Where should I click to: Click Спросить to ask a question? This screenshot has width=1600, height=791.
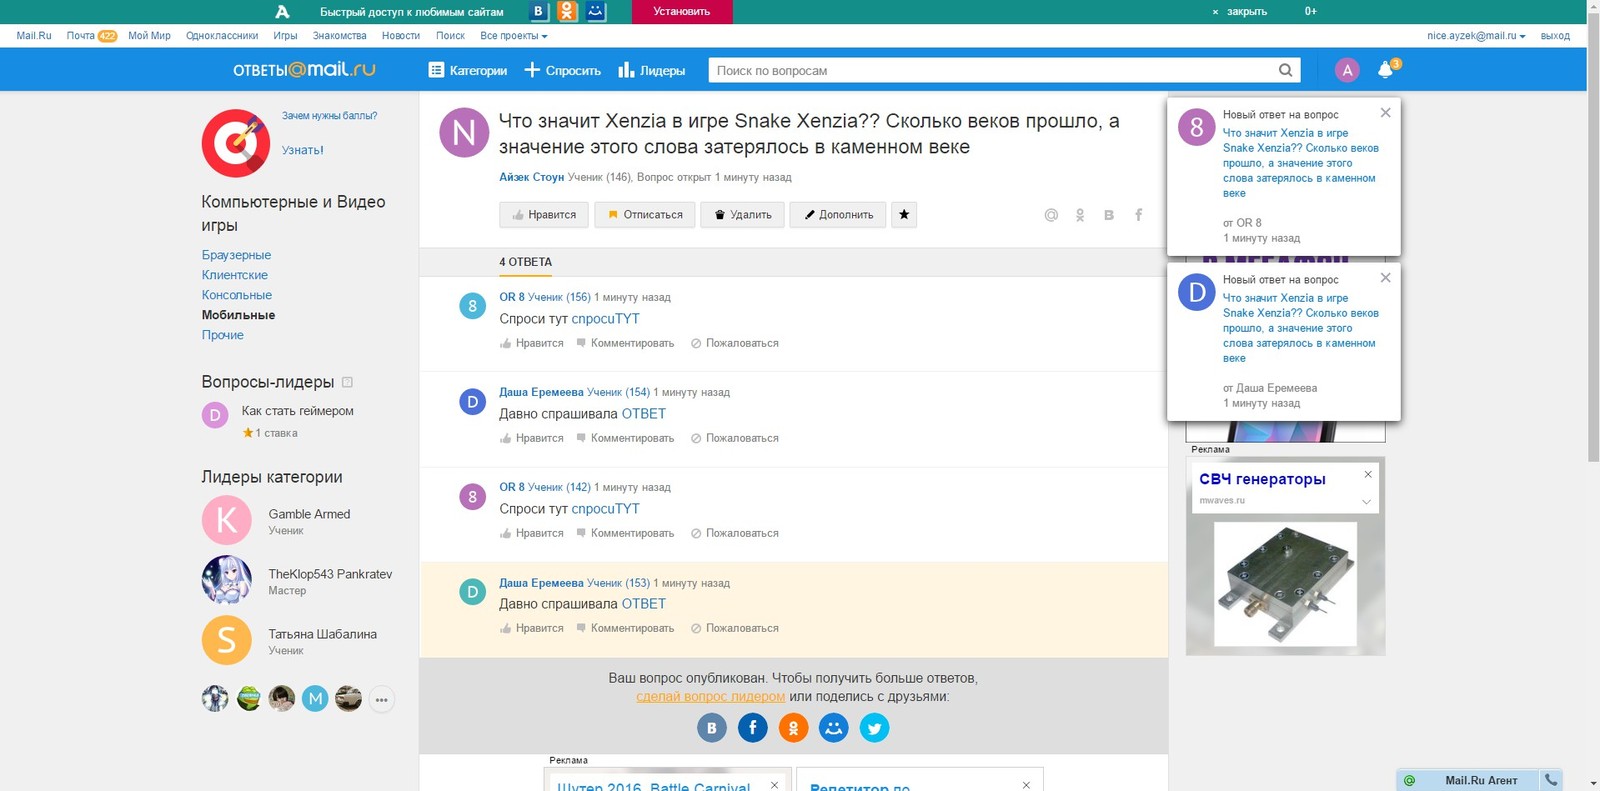pyautogui.click(x=563, y=70)
